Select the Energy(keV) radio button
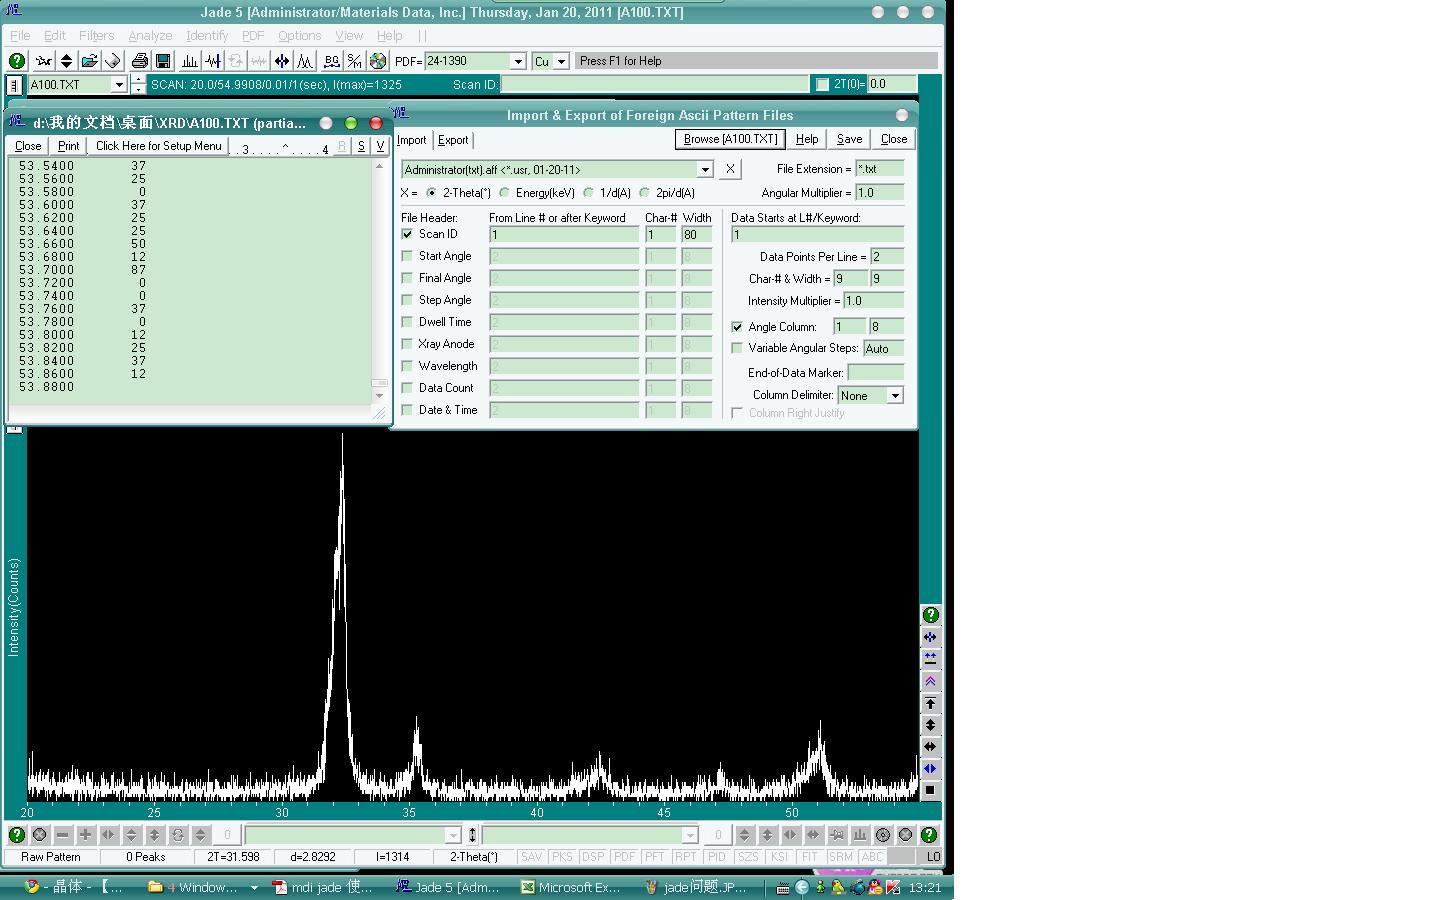 coord(505,193)
